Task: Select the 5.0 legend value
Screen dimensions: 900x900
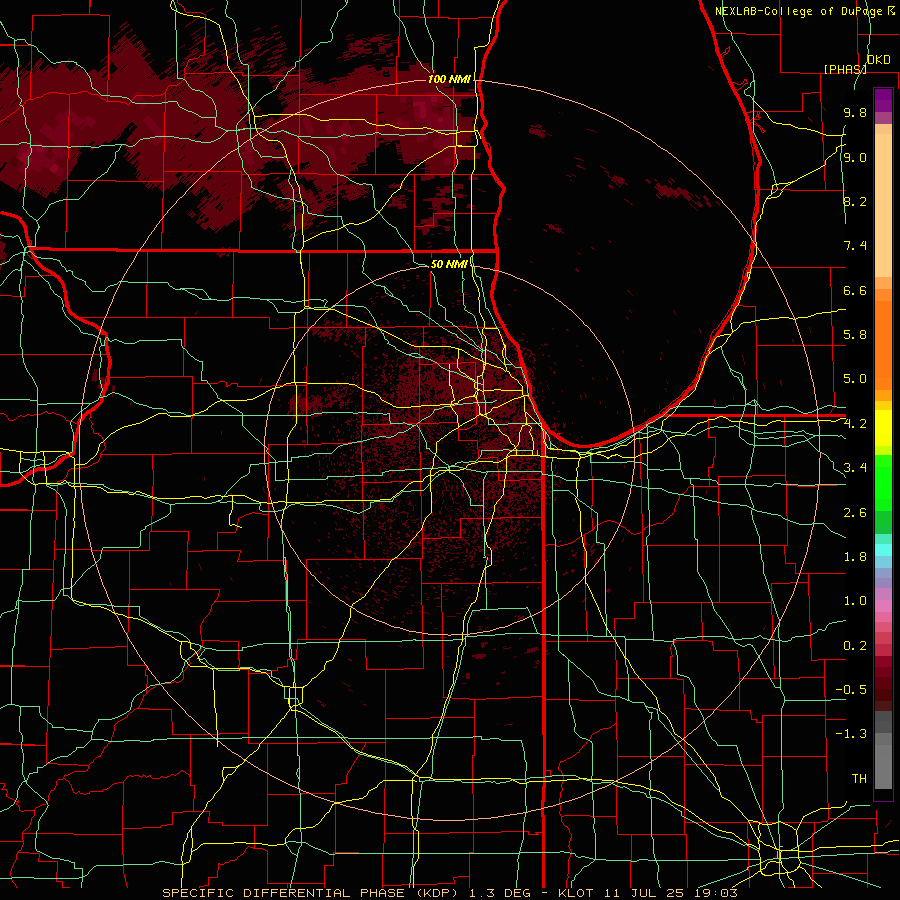Action: [x=855, y=379]
